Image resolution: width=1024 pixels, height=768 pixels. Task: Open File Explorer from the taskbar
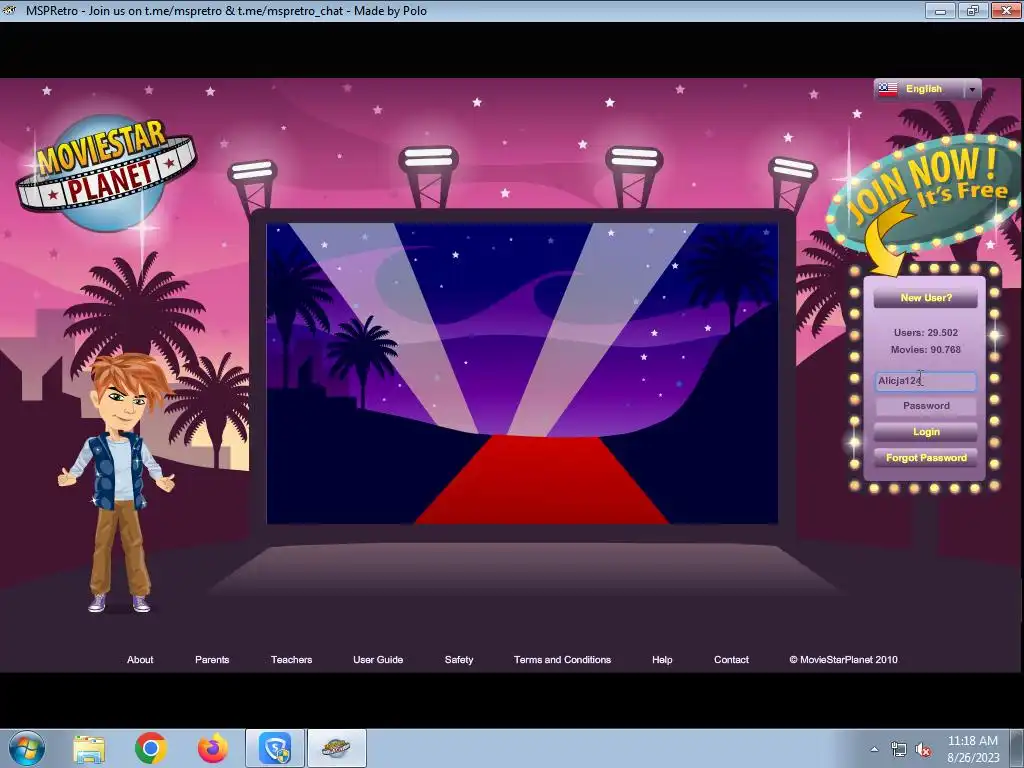pos(89,748)
